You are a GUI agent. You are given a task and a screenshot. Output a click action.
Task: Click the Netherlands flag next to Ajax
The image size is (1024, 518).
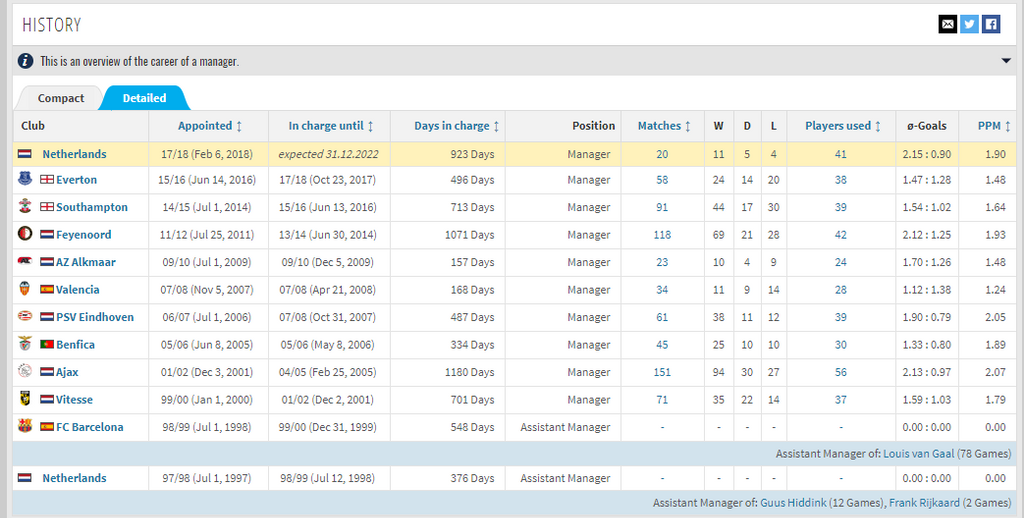point(47,372)
